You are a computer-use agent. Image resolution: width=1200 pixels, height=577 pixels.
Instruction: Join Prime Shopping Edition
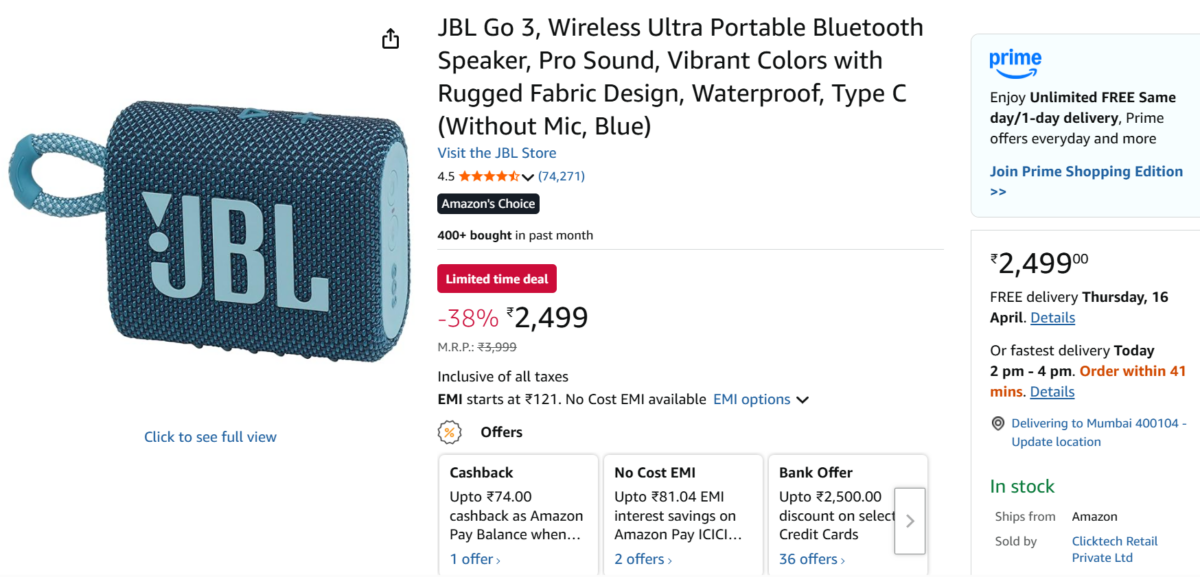point(1086,171)
